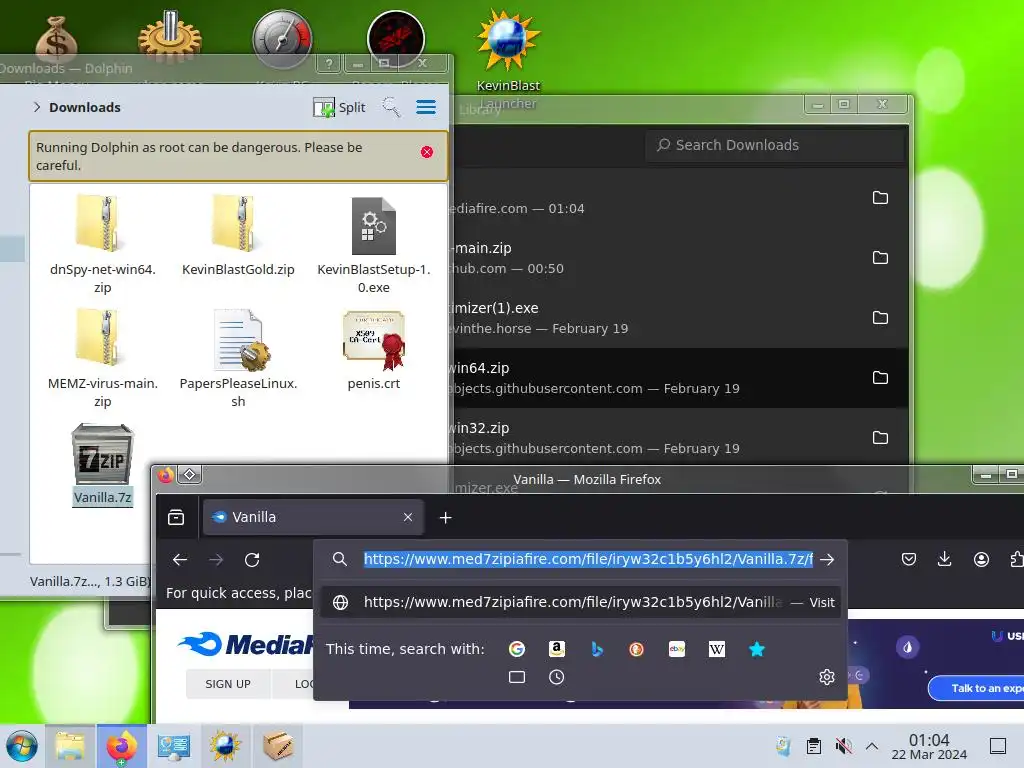1024x768 pixels.
Task: Open clipboard icon in system tray
Action: pyautogui.click(x=814, y=746)
